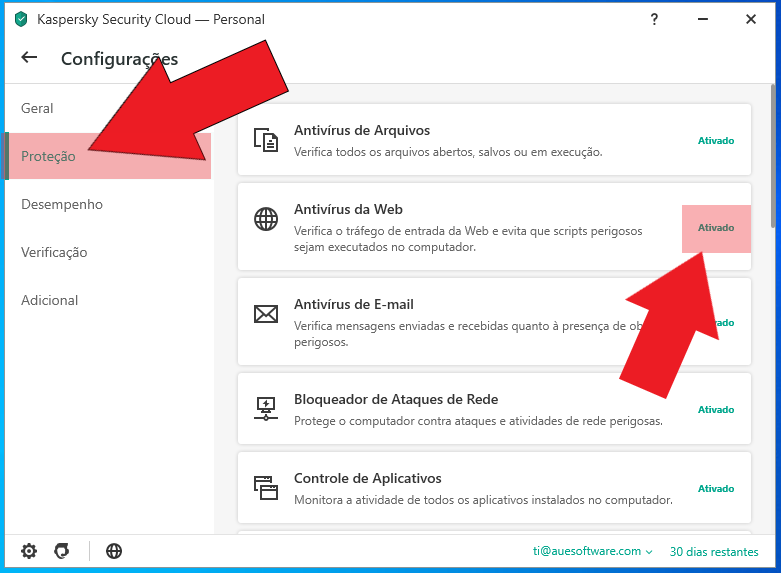This screenshot has height=573, width=781.
Task: Open settings via the gear icon
Action: click(29, 551)
